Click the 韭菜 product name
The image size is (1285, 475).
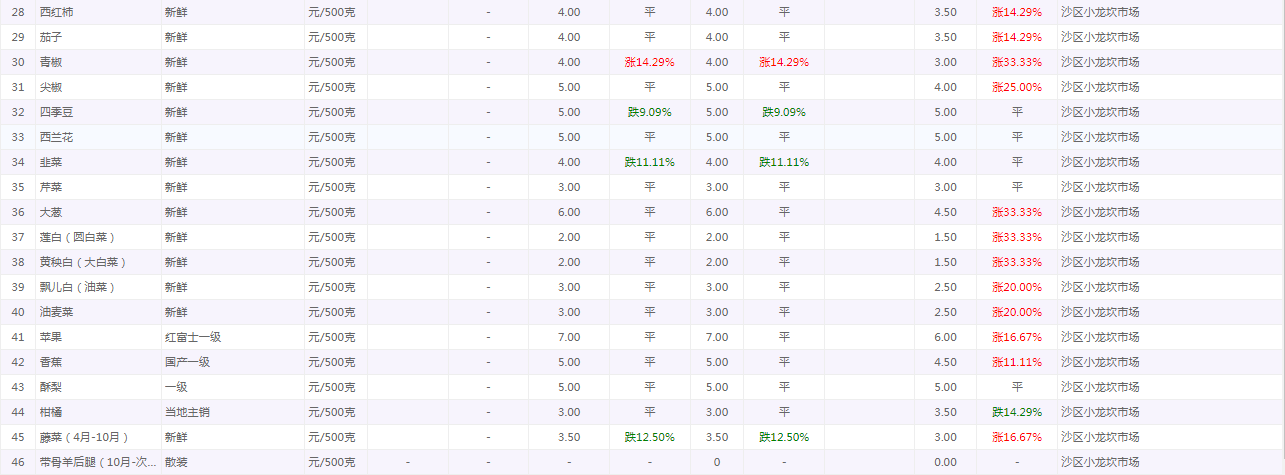pyautogui.click(x=50, y=162)
